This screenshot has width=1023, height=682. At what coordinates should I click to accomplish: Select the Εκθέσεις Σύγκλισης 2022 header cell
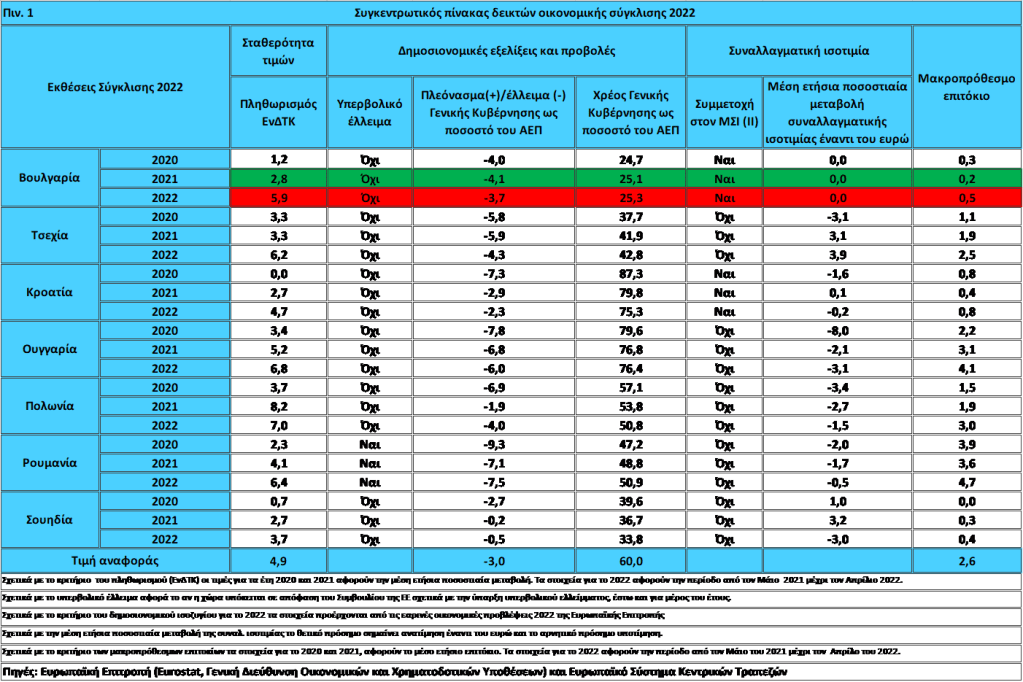point(116,87)
